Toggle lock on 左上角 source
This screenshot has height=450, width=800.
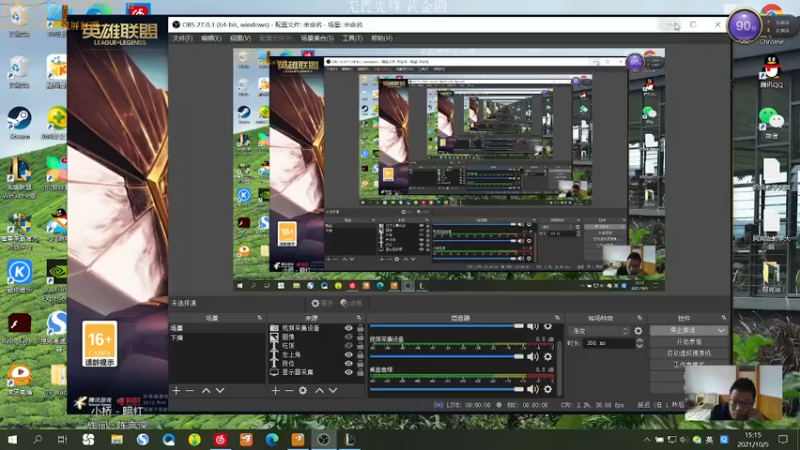point(360,355)
